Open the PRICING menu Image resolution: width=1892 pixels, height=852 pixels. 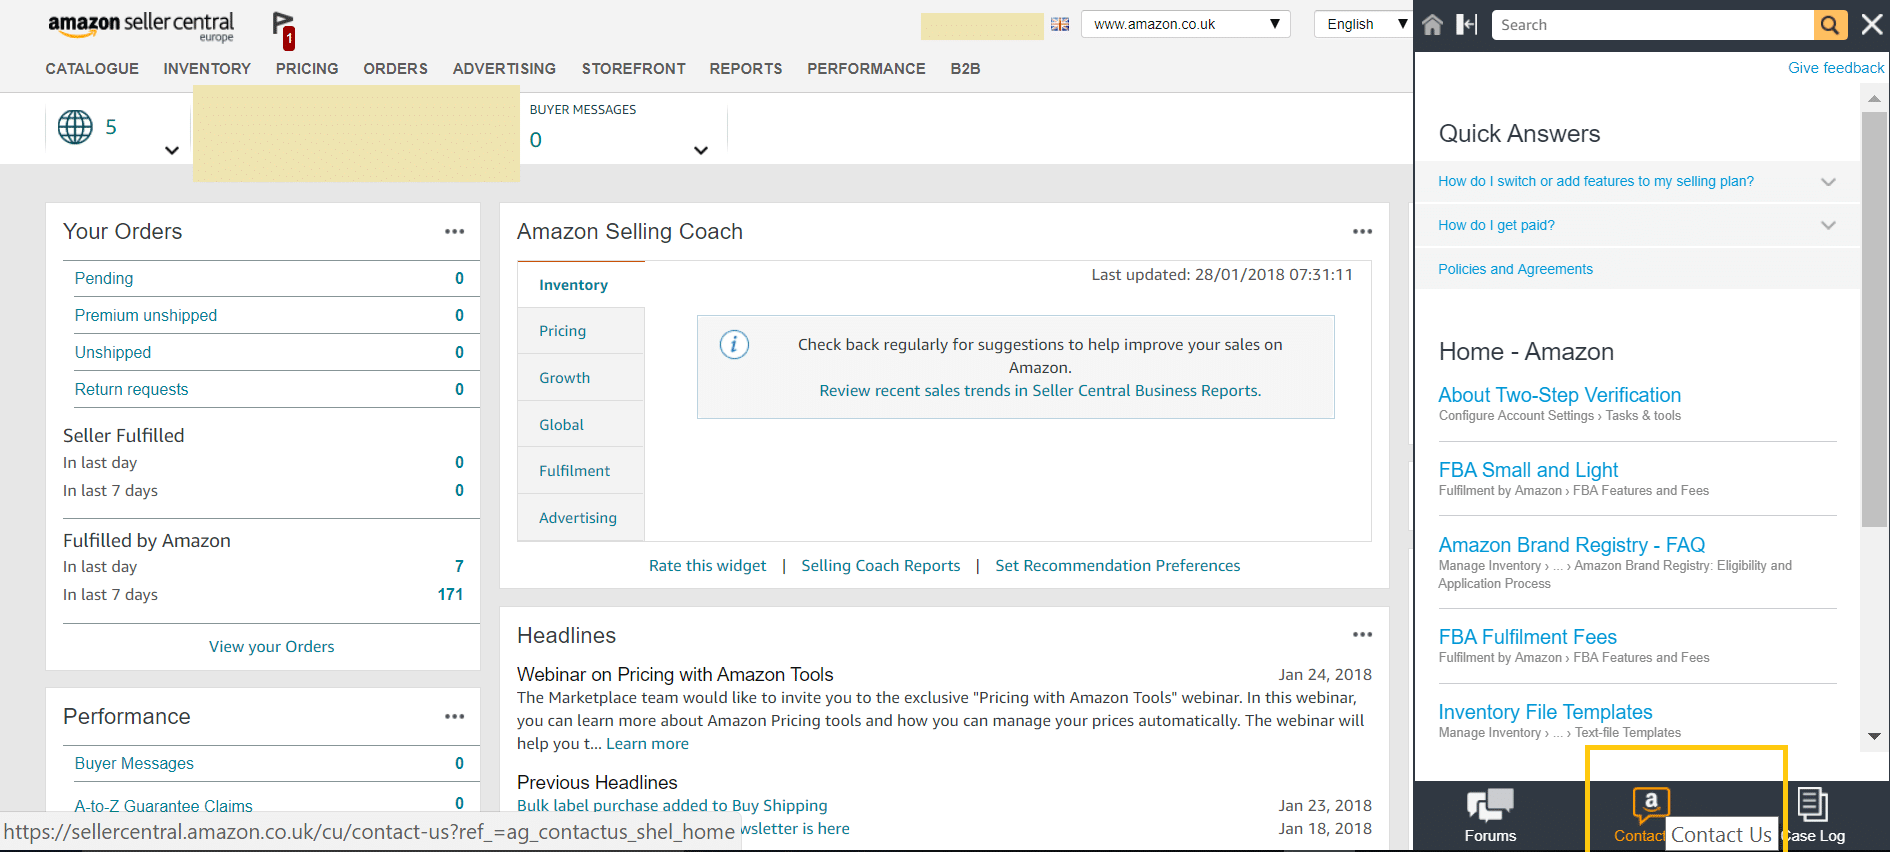[x=307, y=69]
